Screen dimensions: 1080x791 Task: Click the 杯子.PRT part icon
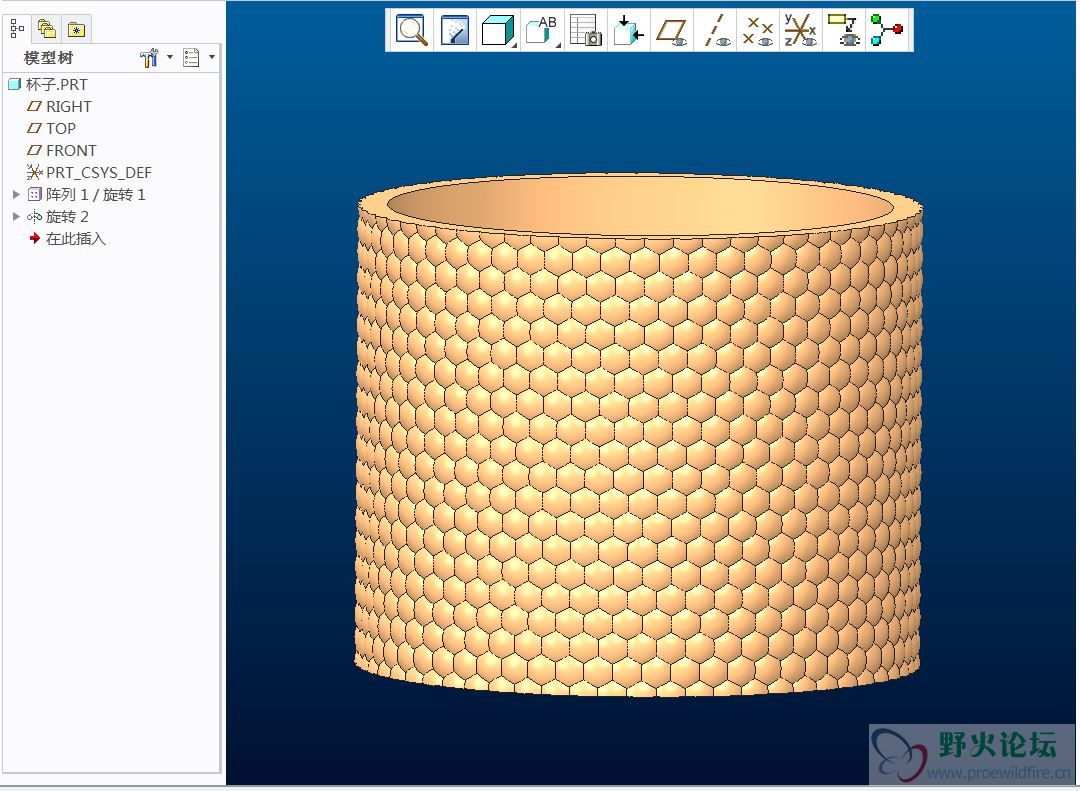pyautogui.click(x=14, y=84)
